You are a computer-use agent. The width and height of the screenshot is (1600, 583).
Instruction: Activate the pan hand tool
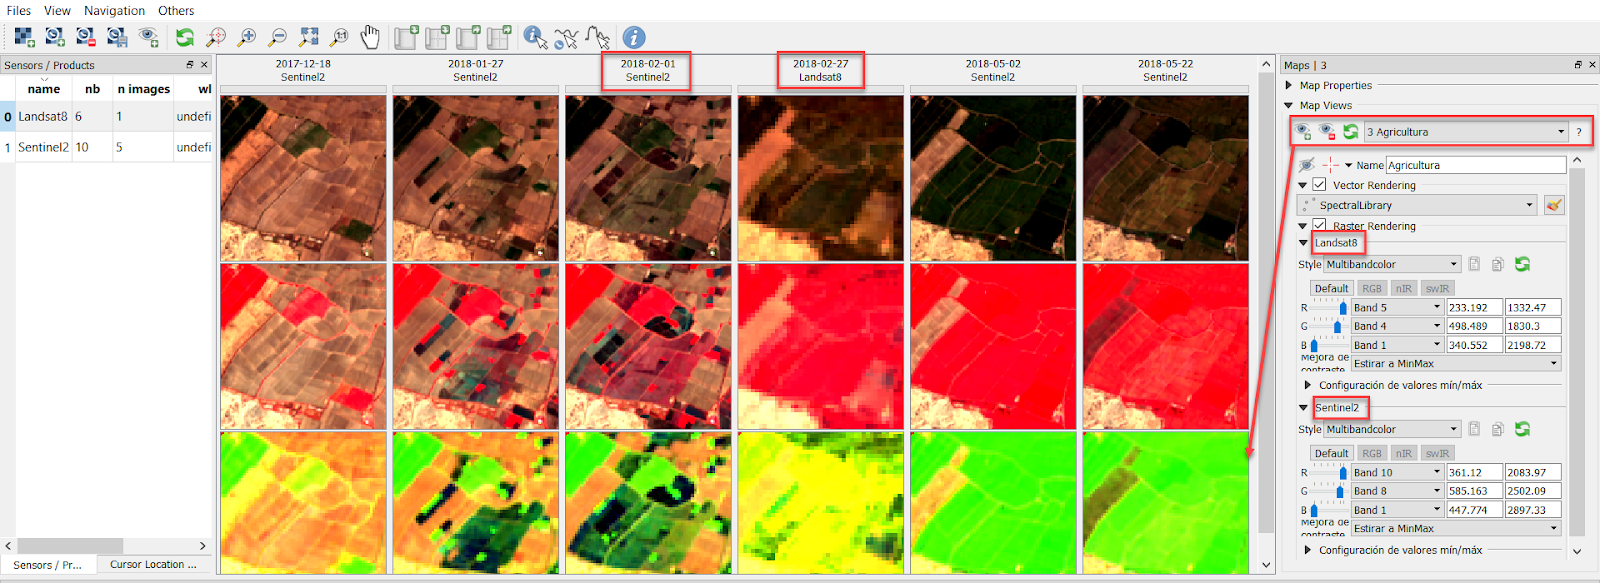point(370,37)
